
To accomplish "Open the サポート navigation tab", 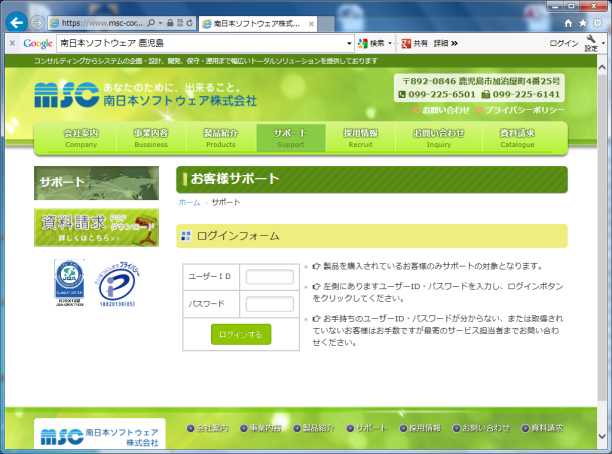I will pos(290,137).
